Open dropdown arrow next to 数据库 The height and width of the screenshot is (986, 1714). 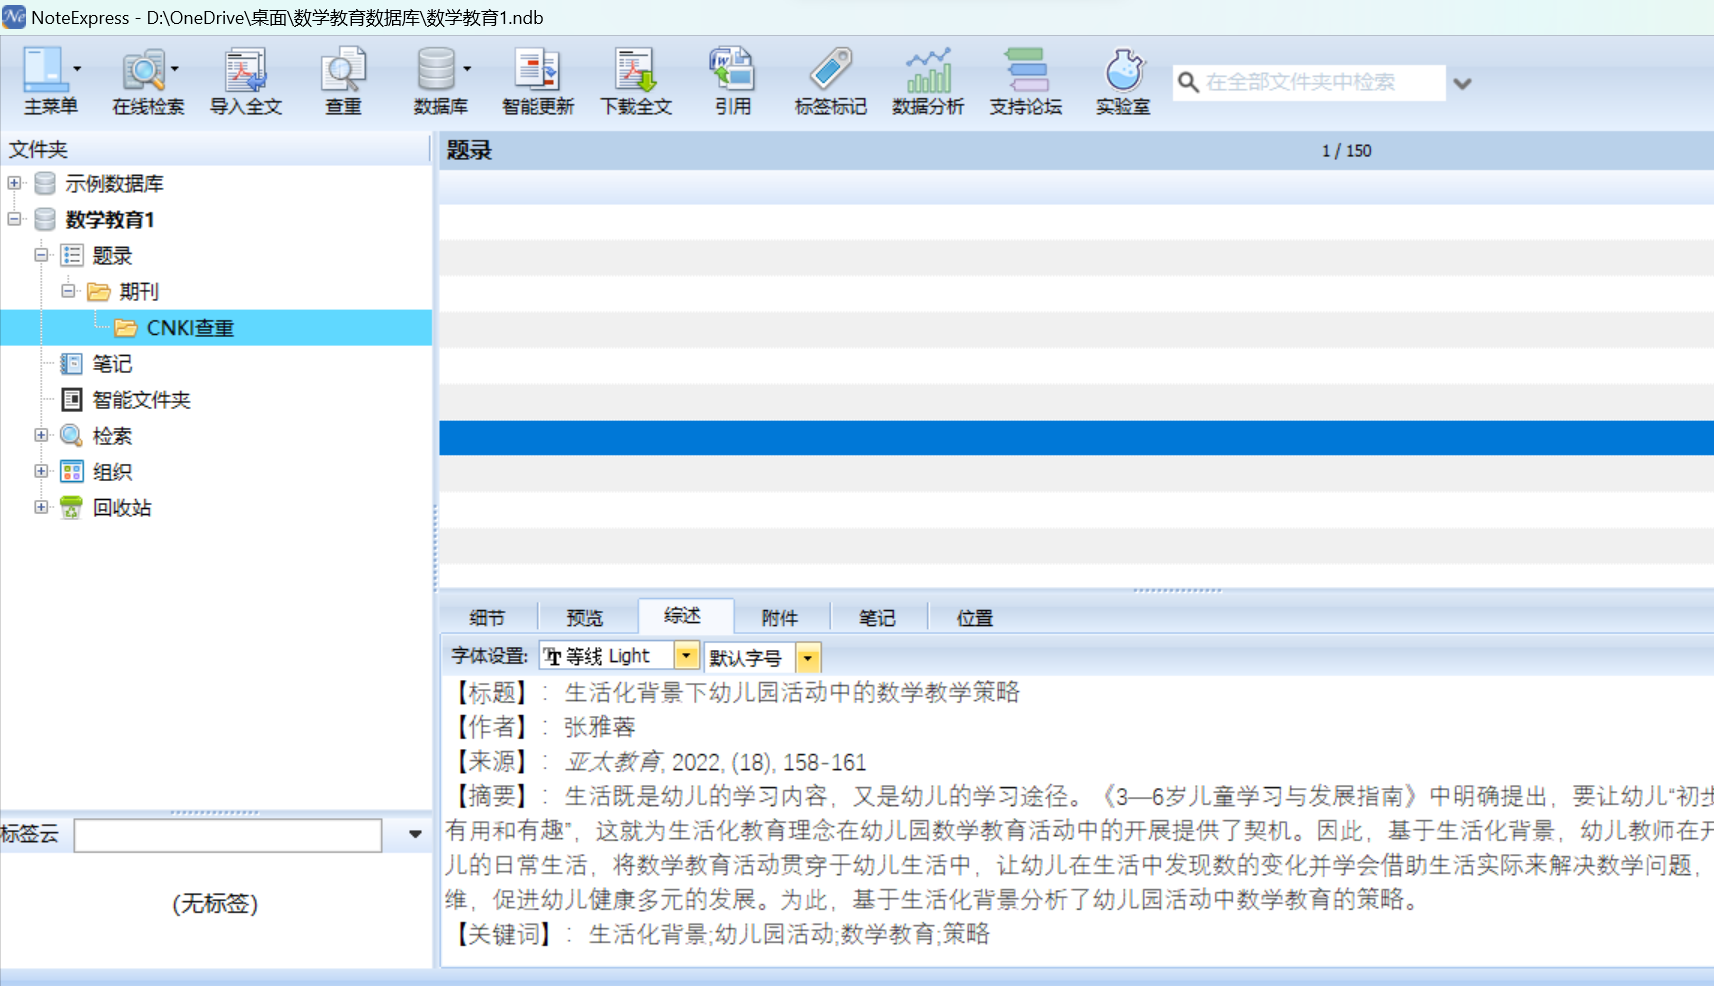467,69
